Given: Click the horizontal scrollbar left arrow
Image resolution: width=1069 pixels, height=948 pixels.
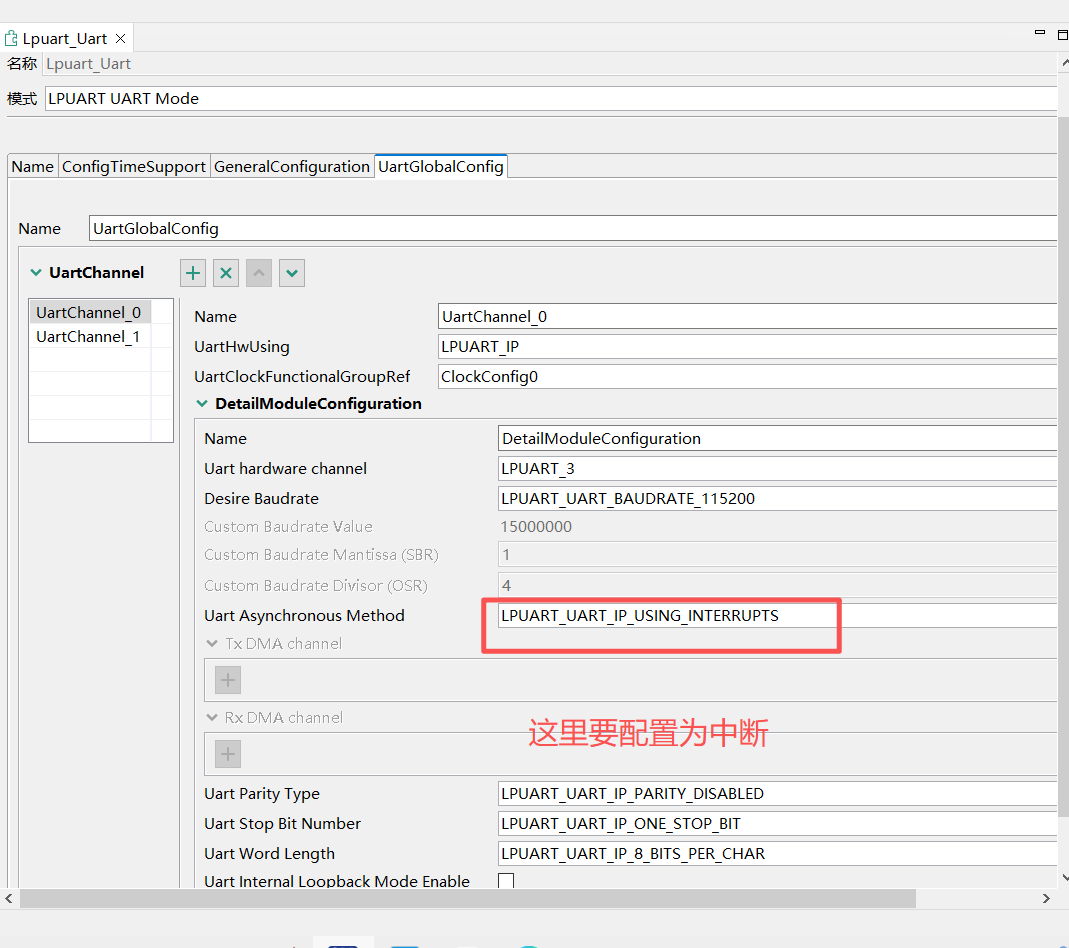Looking at the screenshot, I should pyautogui.click(x=9, y=898).
